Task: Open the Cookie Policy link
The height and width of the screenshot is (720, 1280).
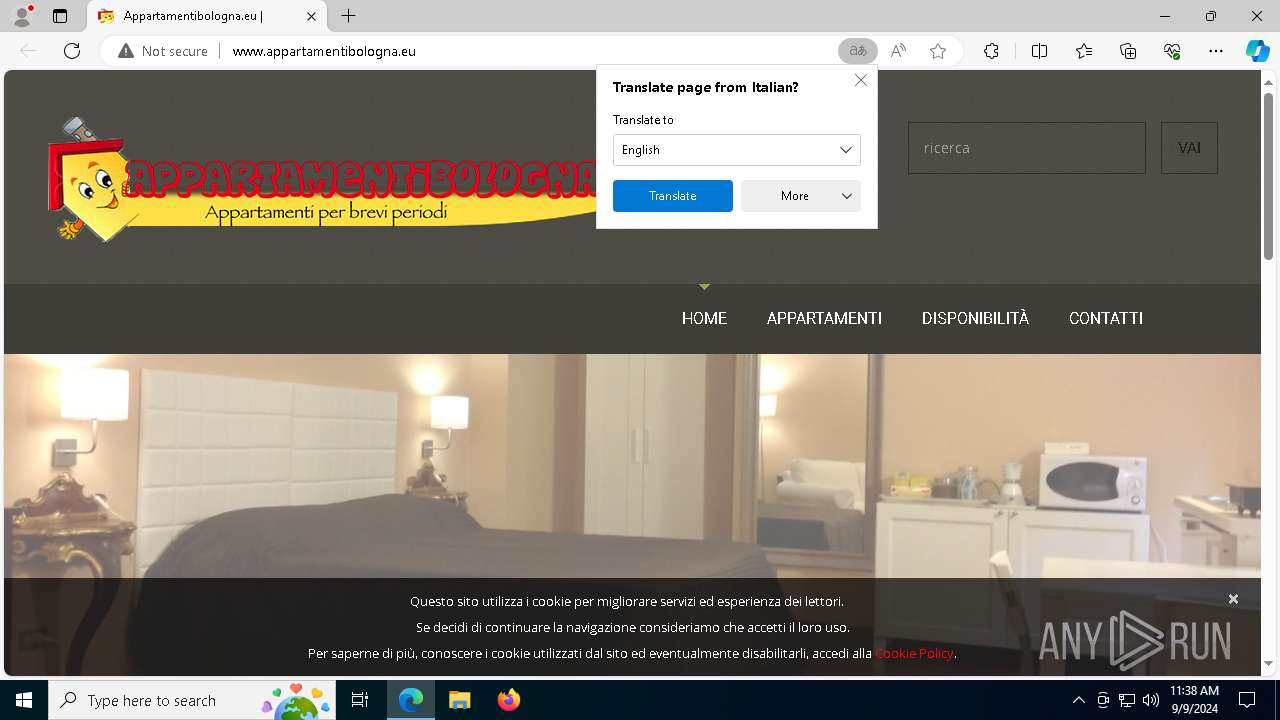Action: 914,653
